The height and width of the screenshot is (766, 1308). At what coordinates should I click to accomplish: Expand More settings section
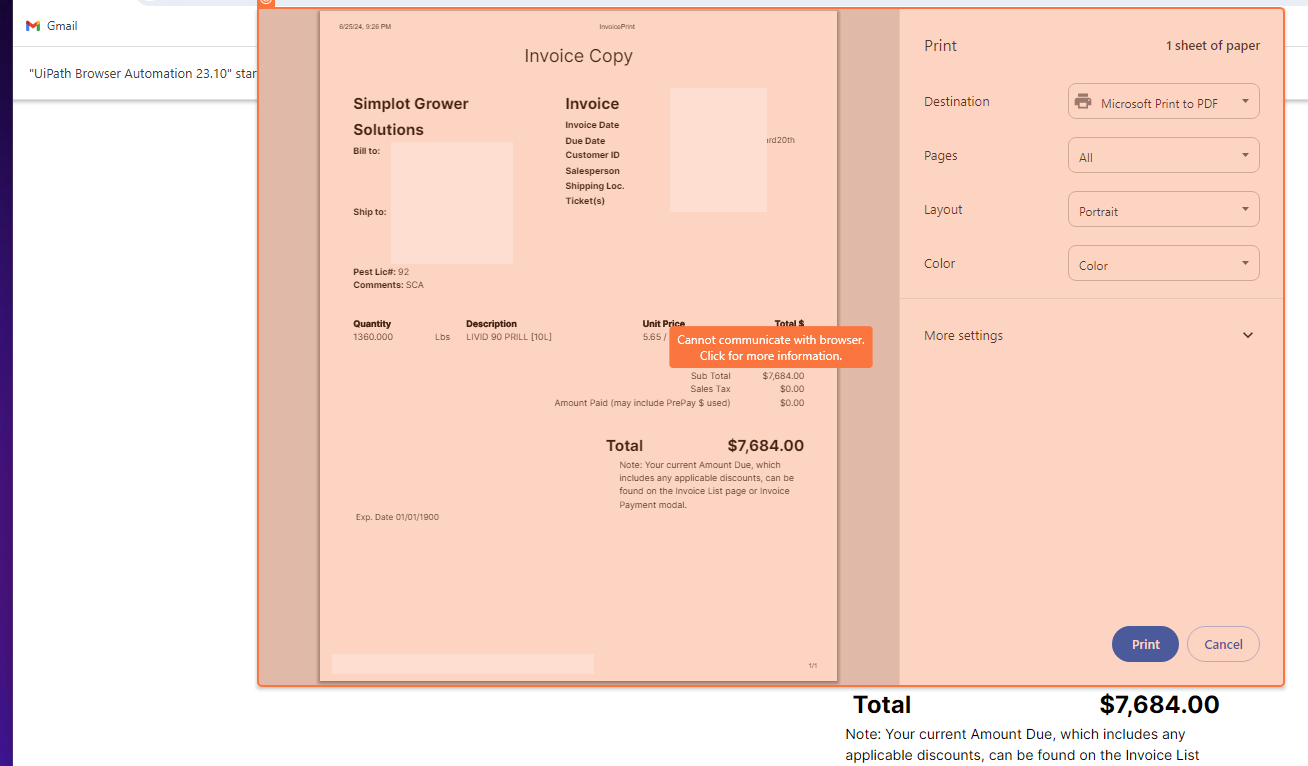tap(1090, 335)
